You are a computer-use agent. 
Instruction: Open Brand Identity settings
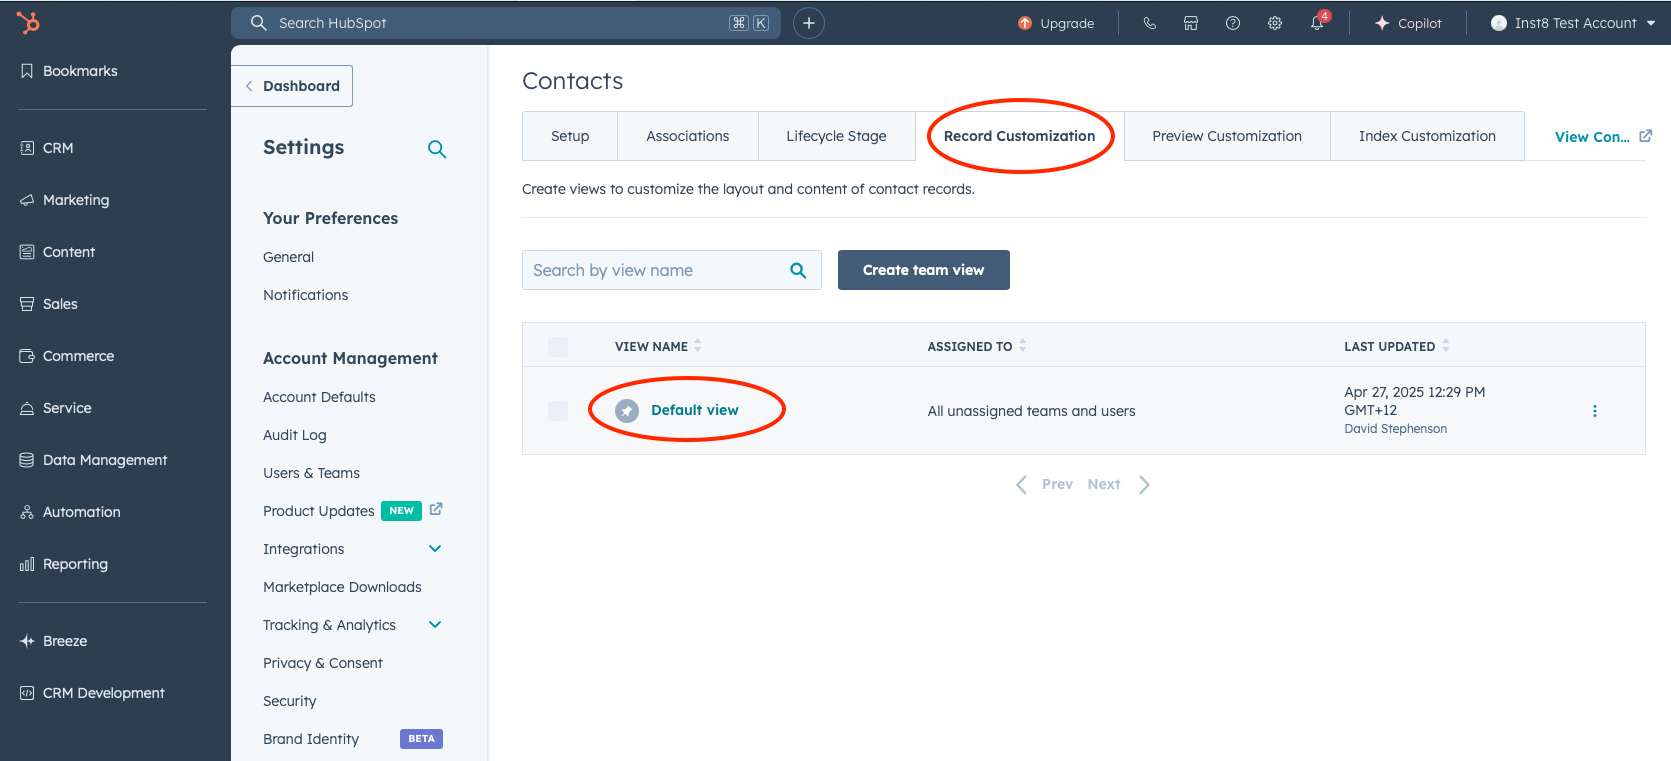pos(311,739)
